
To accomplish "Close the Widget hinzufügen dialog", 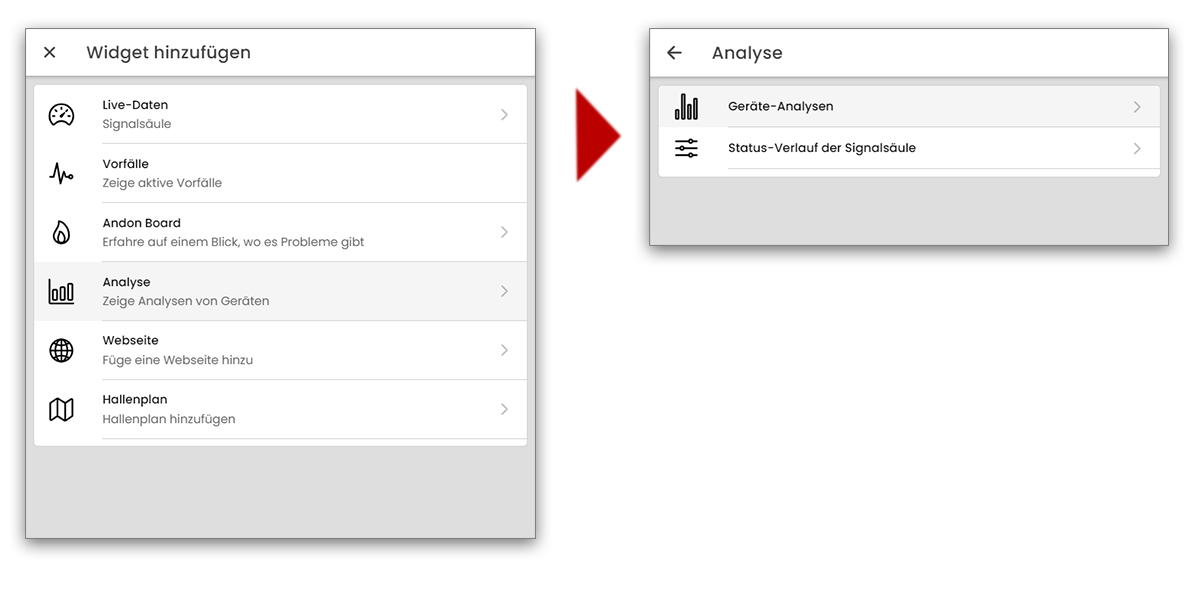I will pos(50,53).
